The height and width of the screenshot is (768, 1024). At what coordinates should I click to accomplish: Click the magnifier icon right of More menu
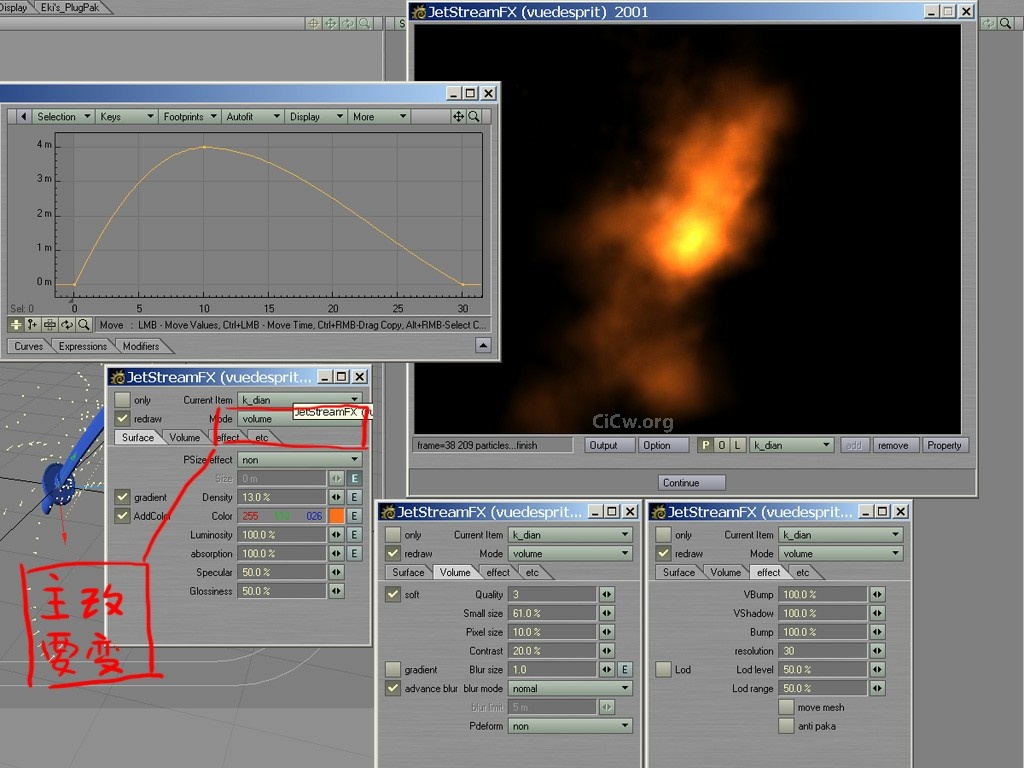[x=474, y=116]
